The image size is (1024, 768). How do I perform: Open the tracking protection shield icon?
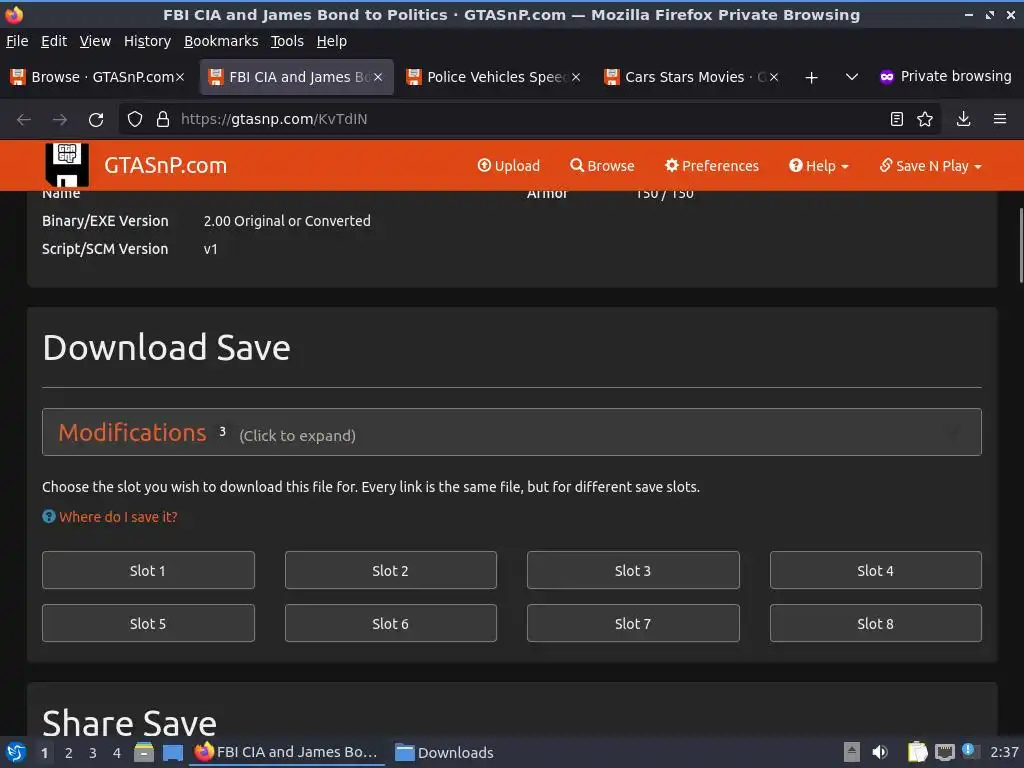pyautogui.click(x=135, y=120)
